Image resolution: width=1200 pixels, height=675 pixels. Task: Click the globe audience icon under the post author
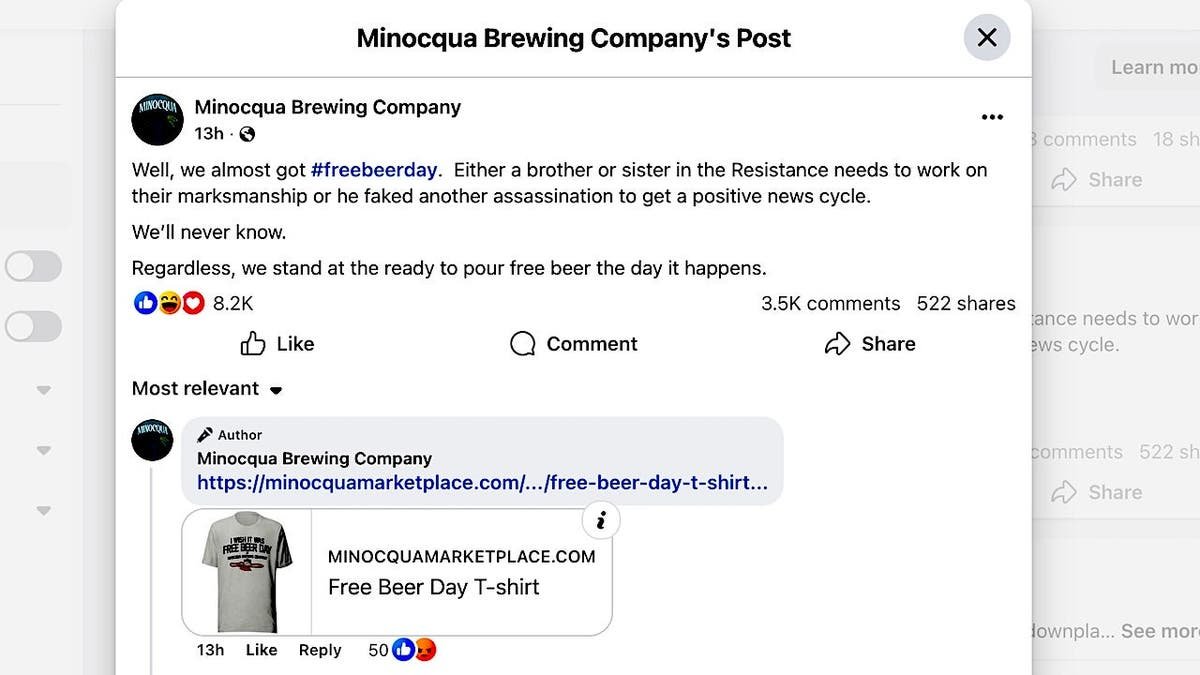click(246, 133)
